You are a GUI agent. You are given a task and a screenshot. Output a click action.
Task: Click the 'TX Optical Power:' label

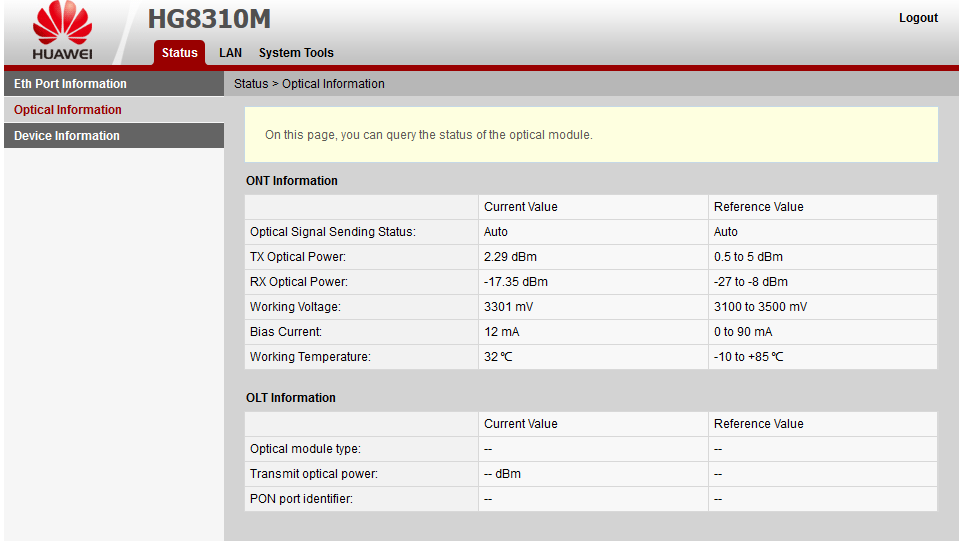297,257
